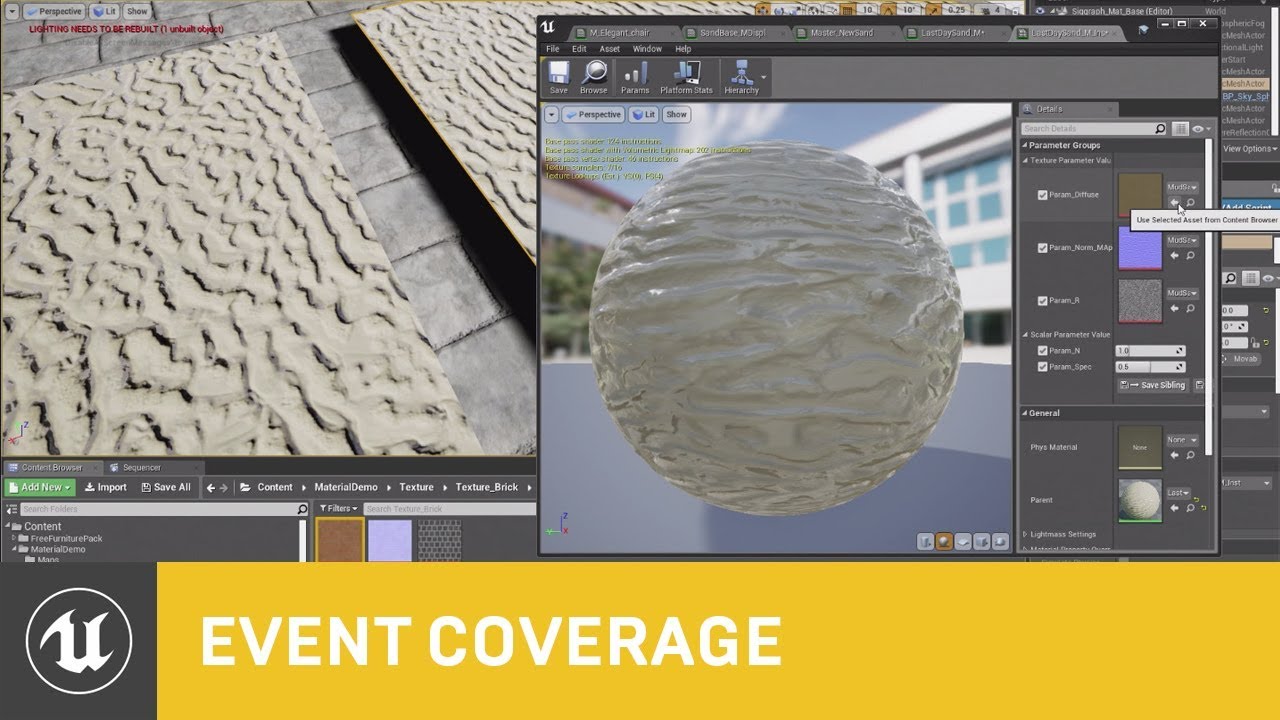1280x720 pixels.
Task: Open Phys Material None dropdown
Action: point(1182,440)
